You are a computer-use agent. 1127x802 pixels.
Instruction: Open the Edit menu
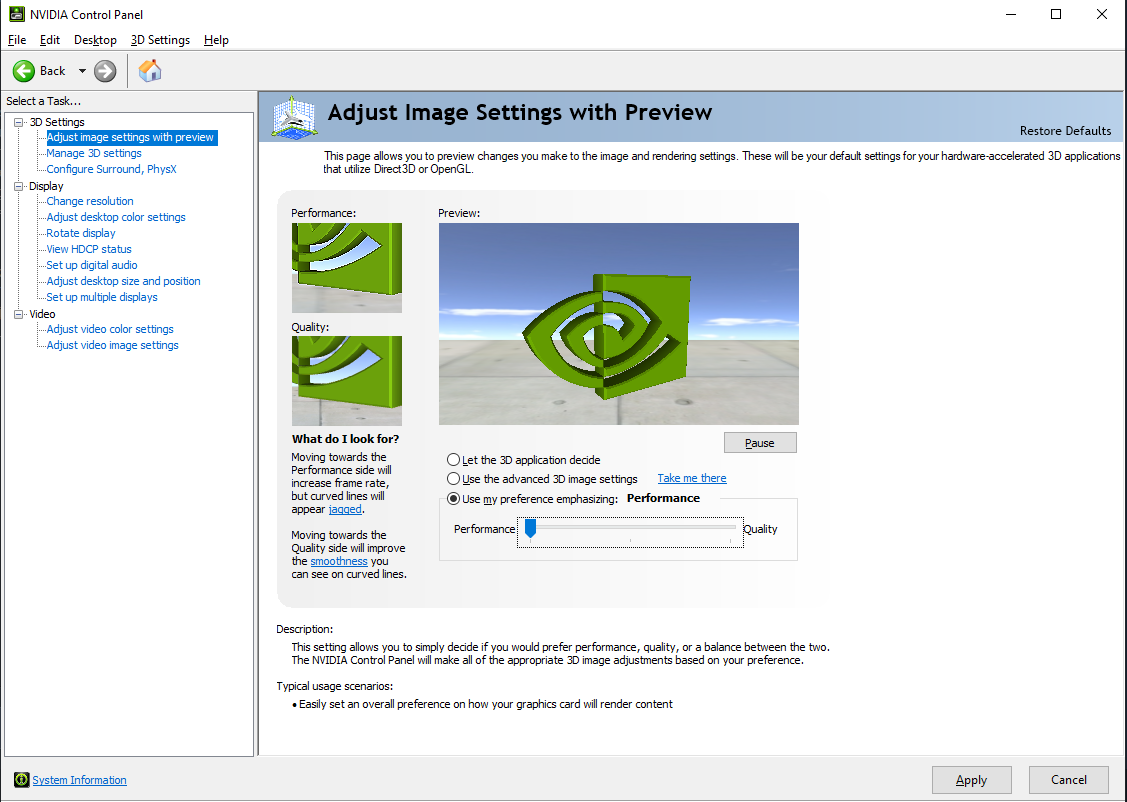50,40
